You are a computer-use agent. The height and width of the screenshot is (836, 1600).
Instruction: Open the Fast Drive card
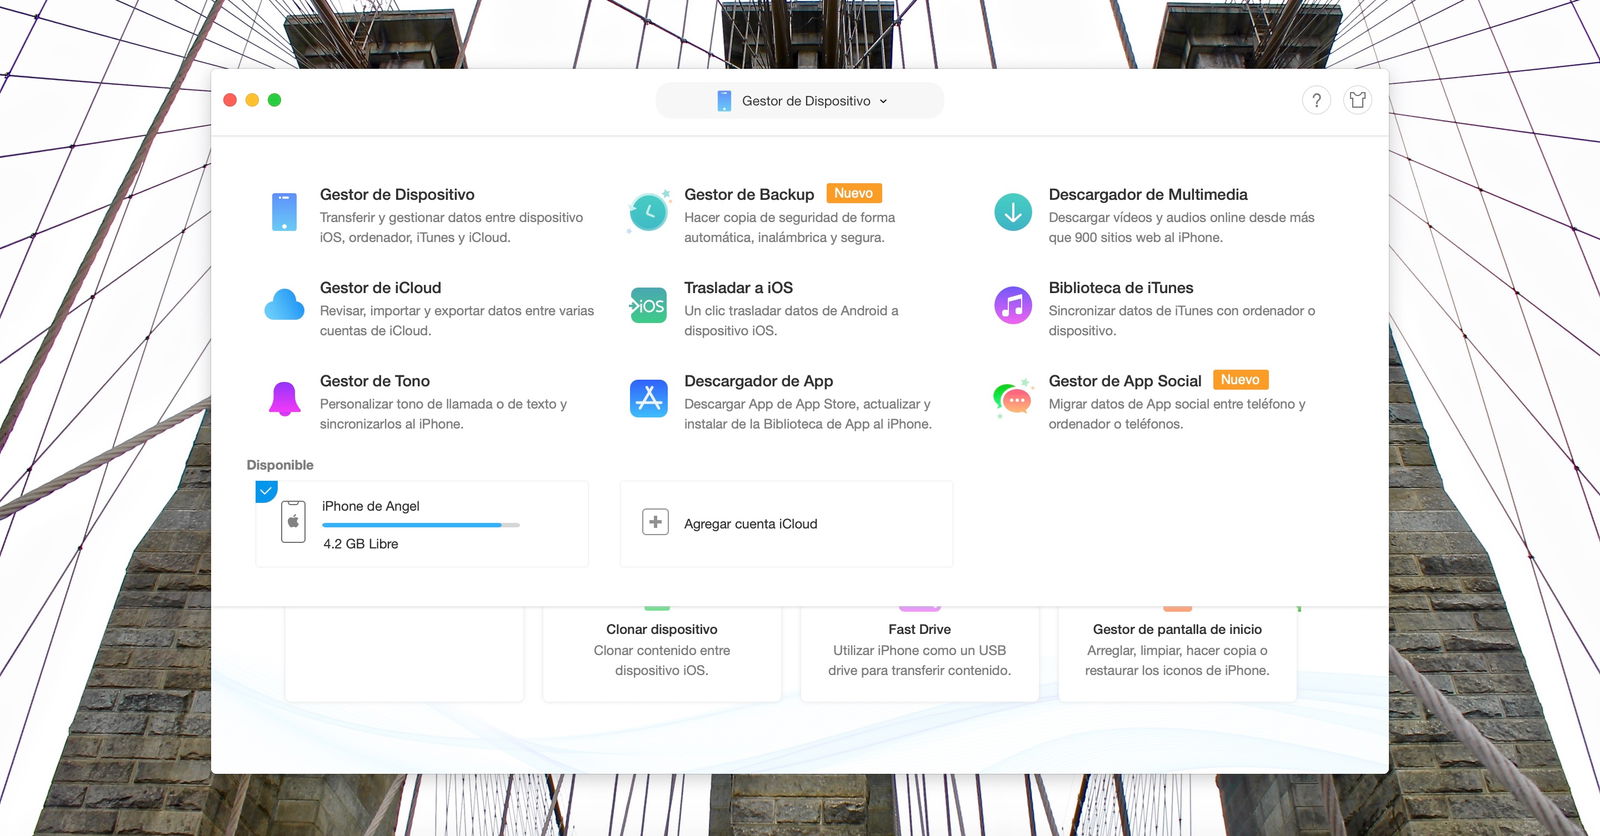click(x=919, y=653)
